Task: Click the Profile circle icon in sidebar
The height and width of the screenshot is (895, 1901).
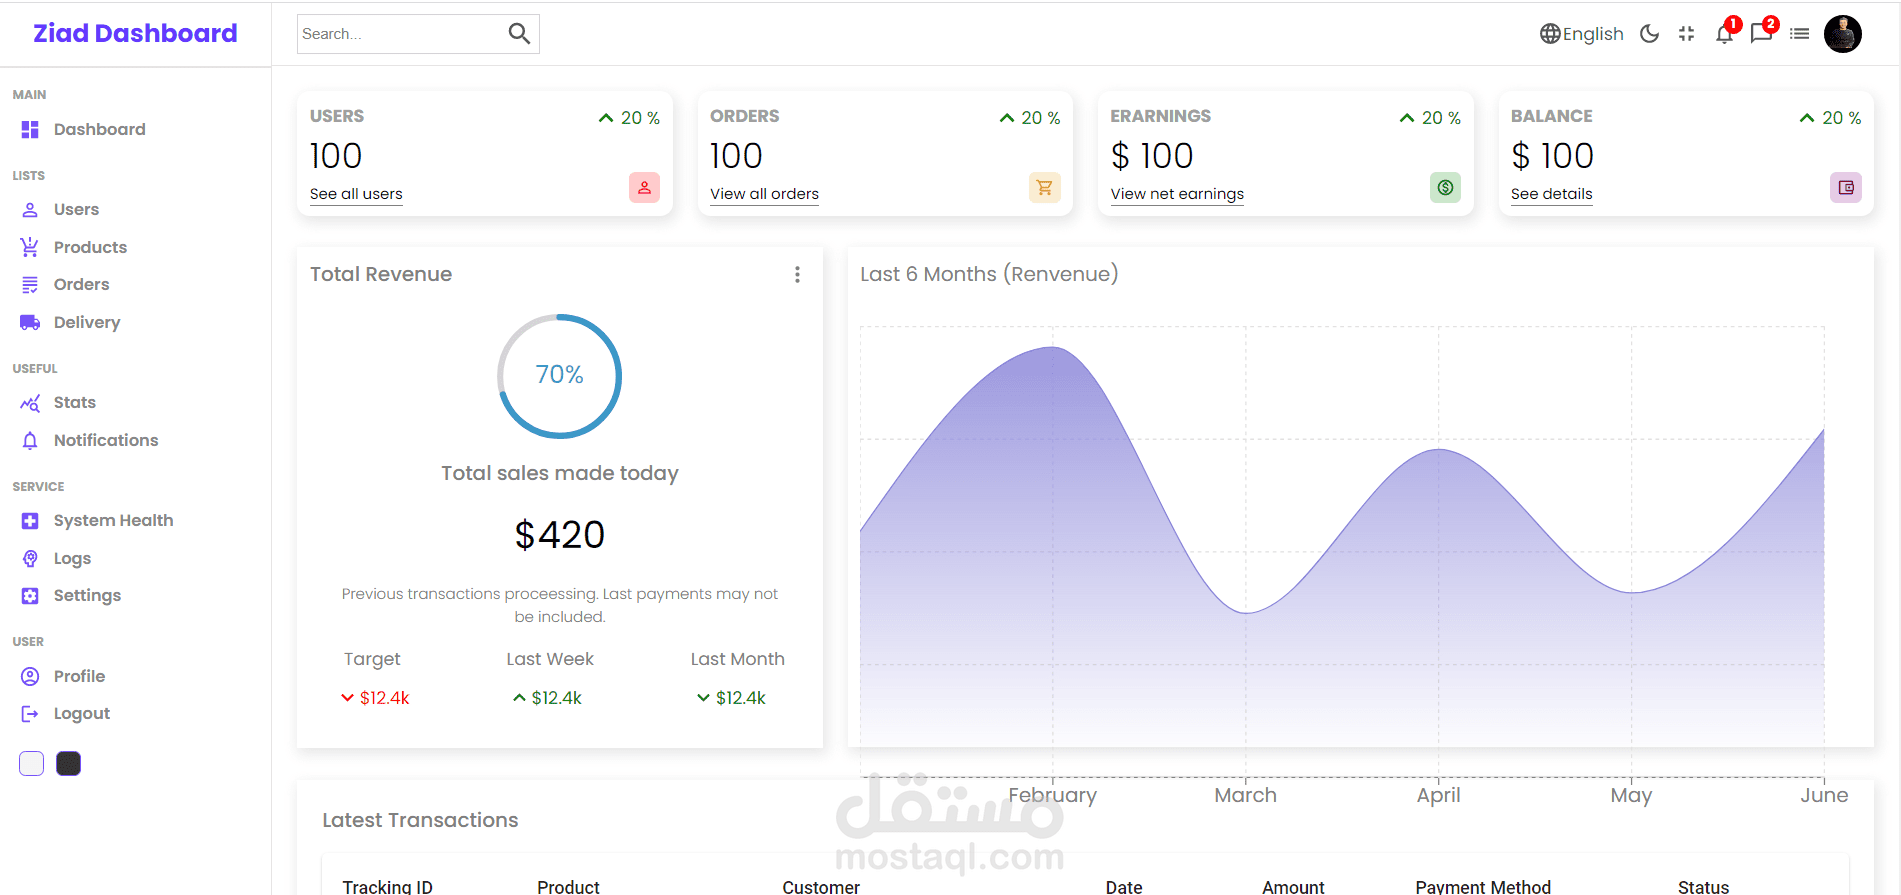Action: (x=30, y=676)
